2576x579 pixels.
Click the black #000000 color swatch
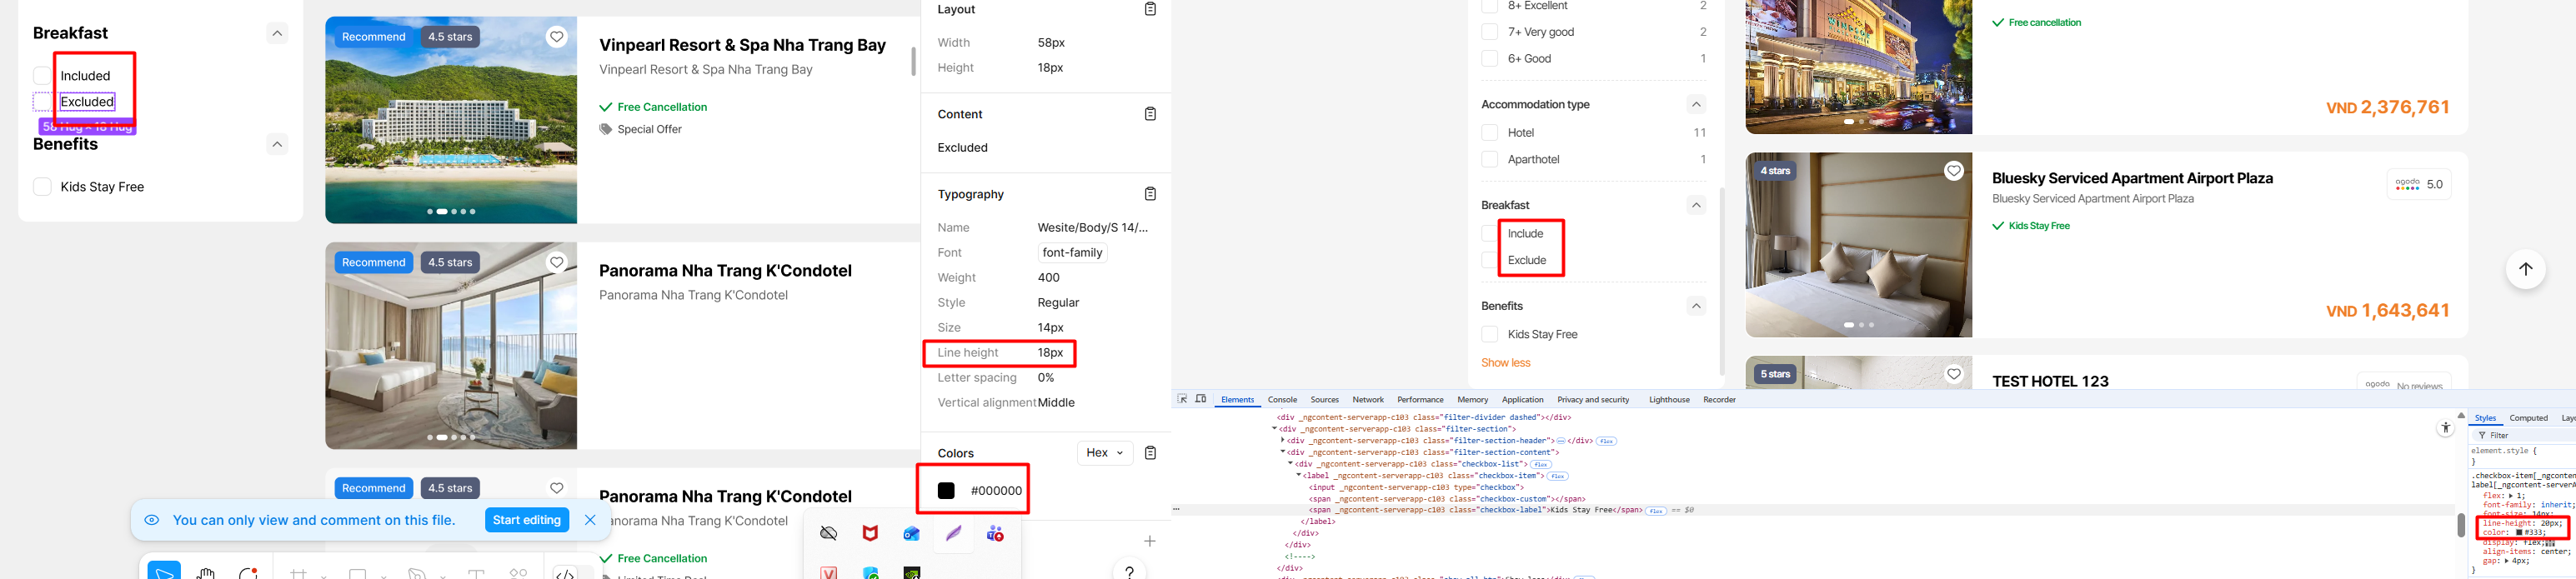pos(946,491)
